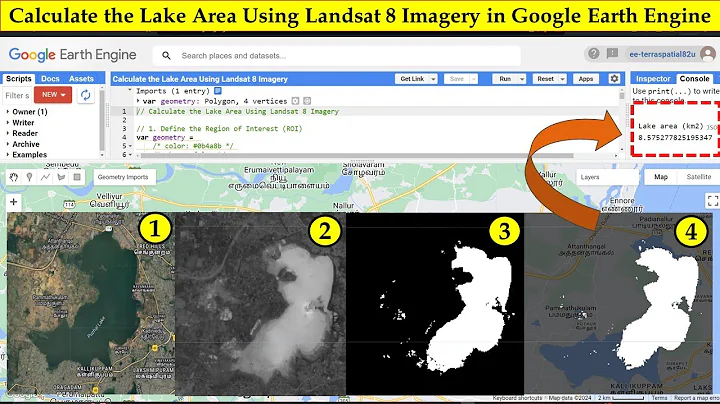This screenshot has height=404, width=720.
Task: Open the Assets tab
Action: (x=81, y=79)
